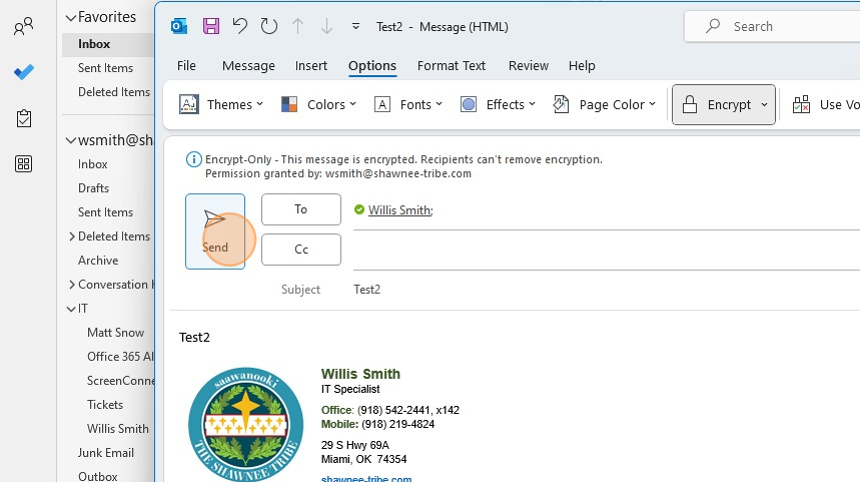Open the Tasks clipboard icon in sidebar
Viewport: 860px width, 482px height.
(24, 118)
